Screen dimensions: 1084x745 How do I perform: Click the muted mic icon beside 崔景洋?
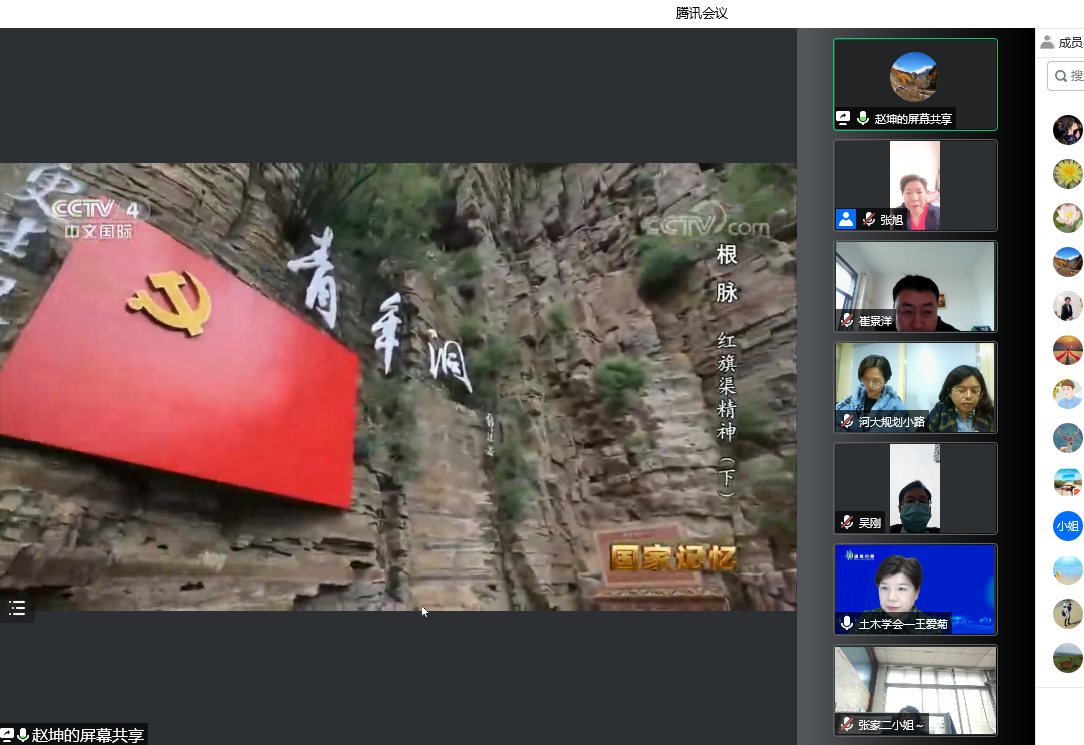[847, 320]
